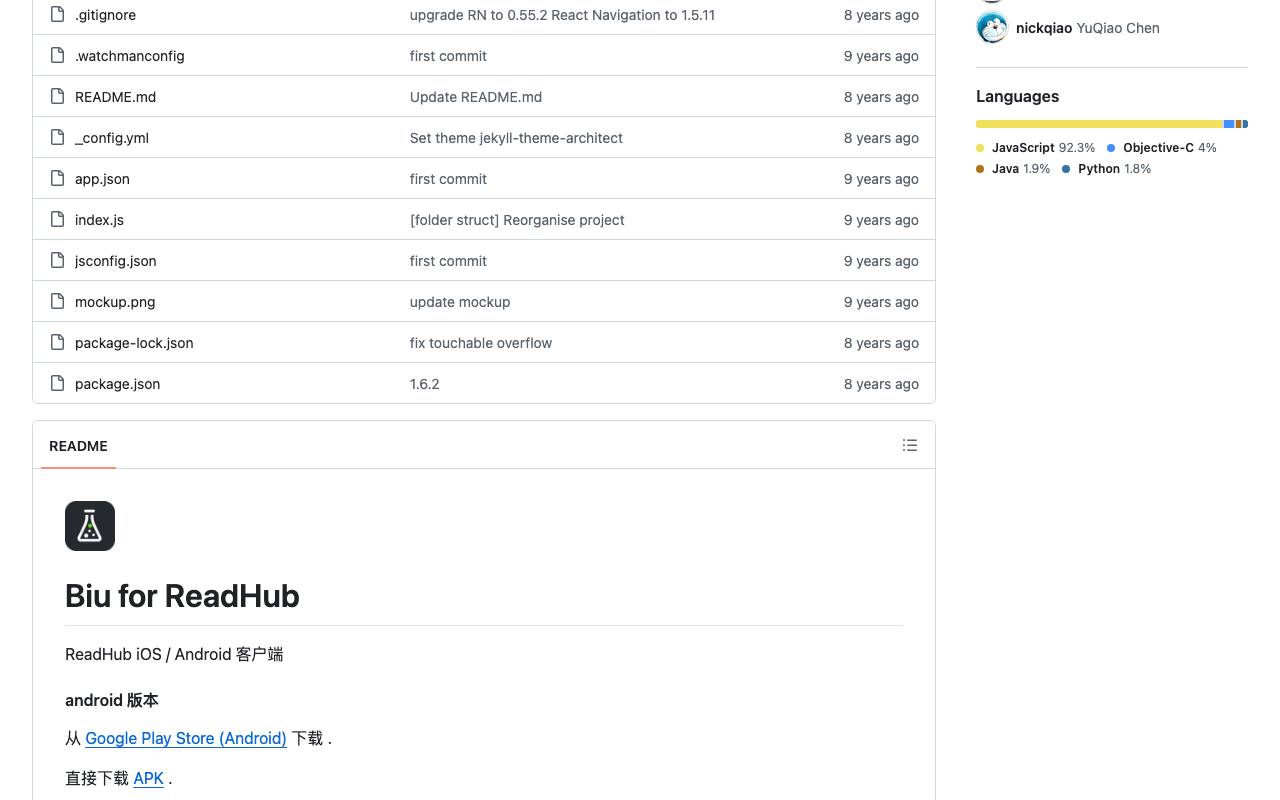
Task: Open the app.json file
Action: click(x=102, y=179)
